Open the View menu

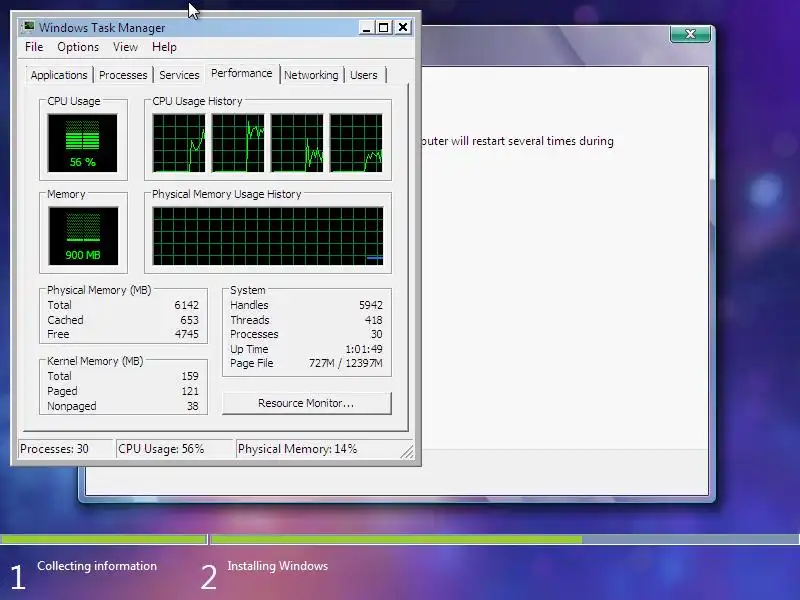(126, 47)
